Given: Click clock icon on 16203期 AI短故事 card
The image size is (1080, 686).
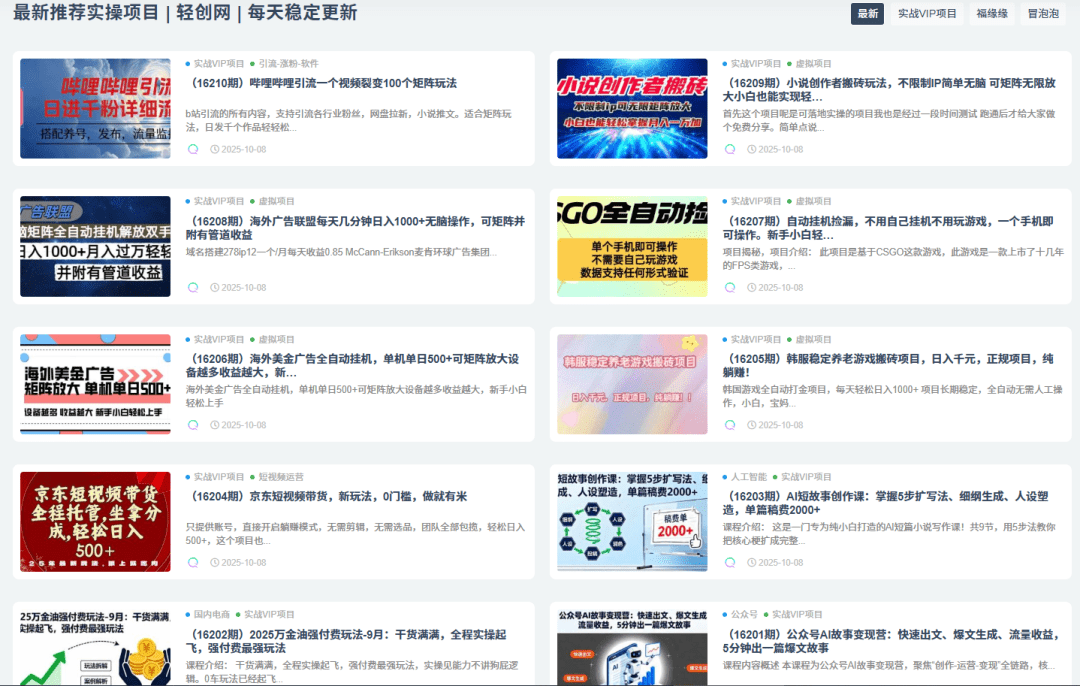Looking at the screenshot, I should (751, 562).
